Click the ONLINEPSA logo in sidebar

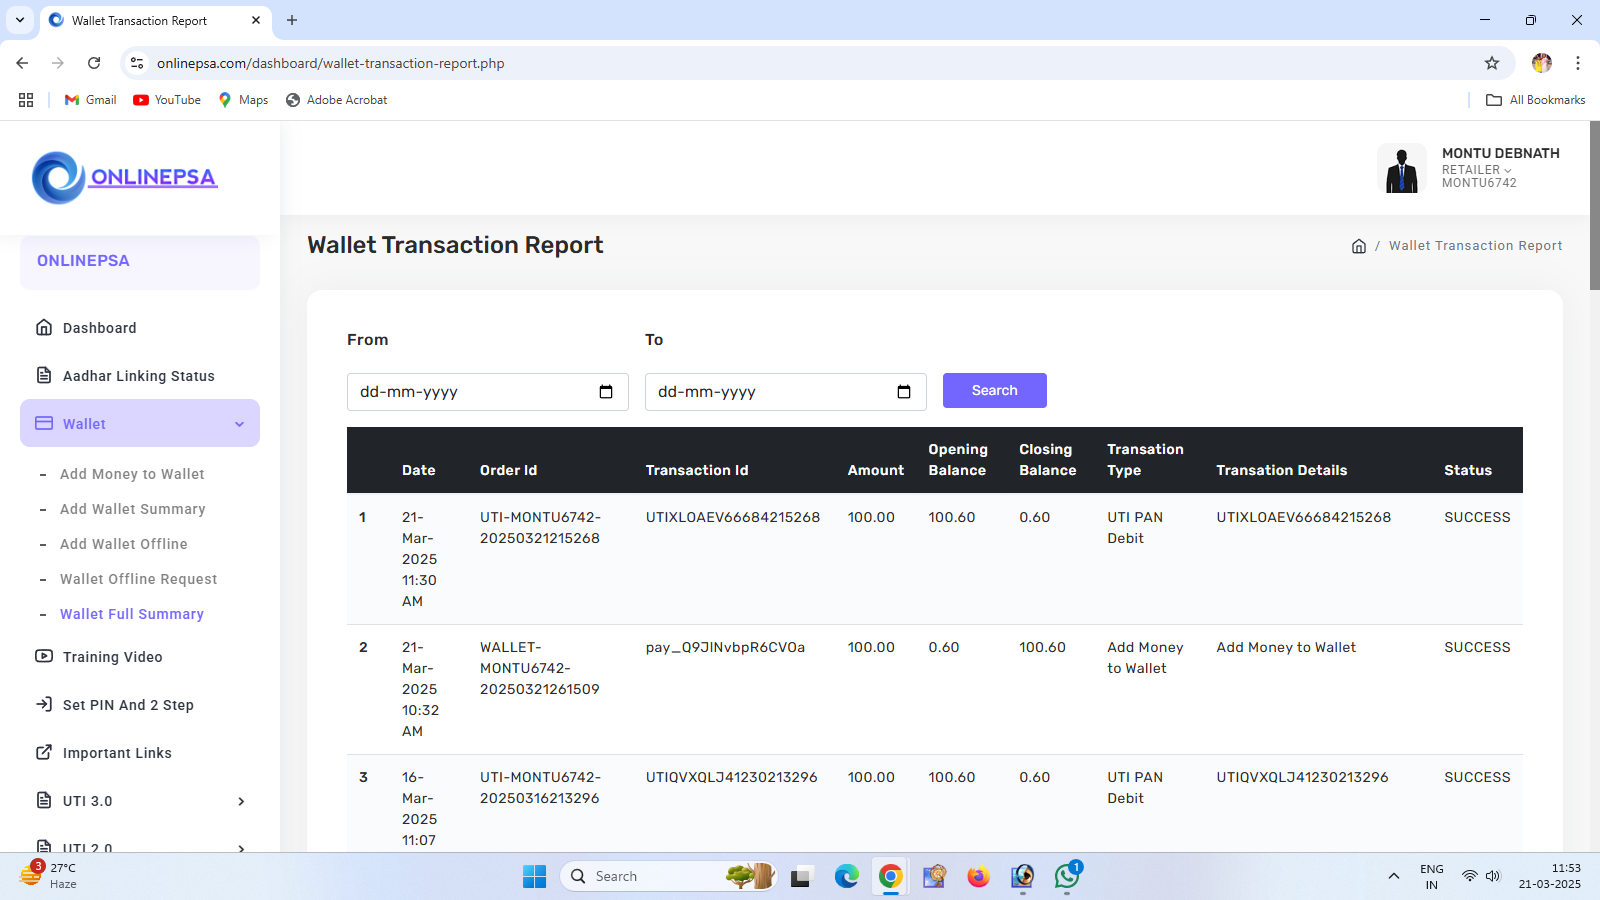coord(124,178)
